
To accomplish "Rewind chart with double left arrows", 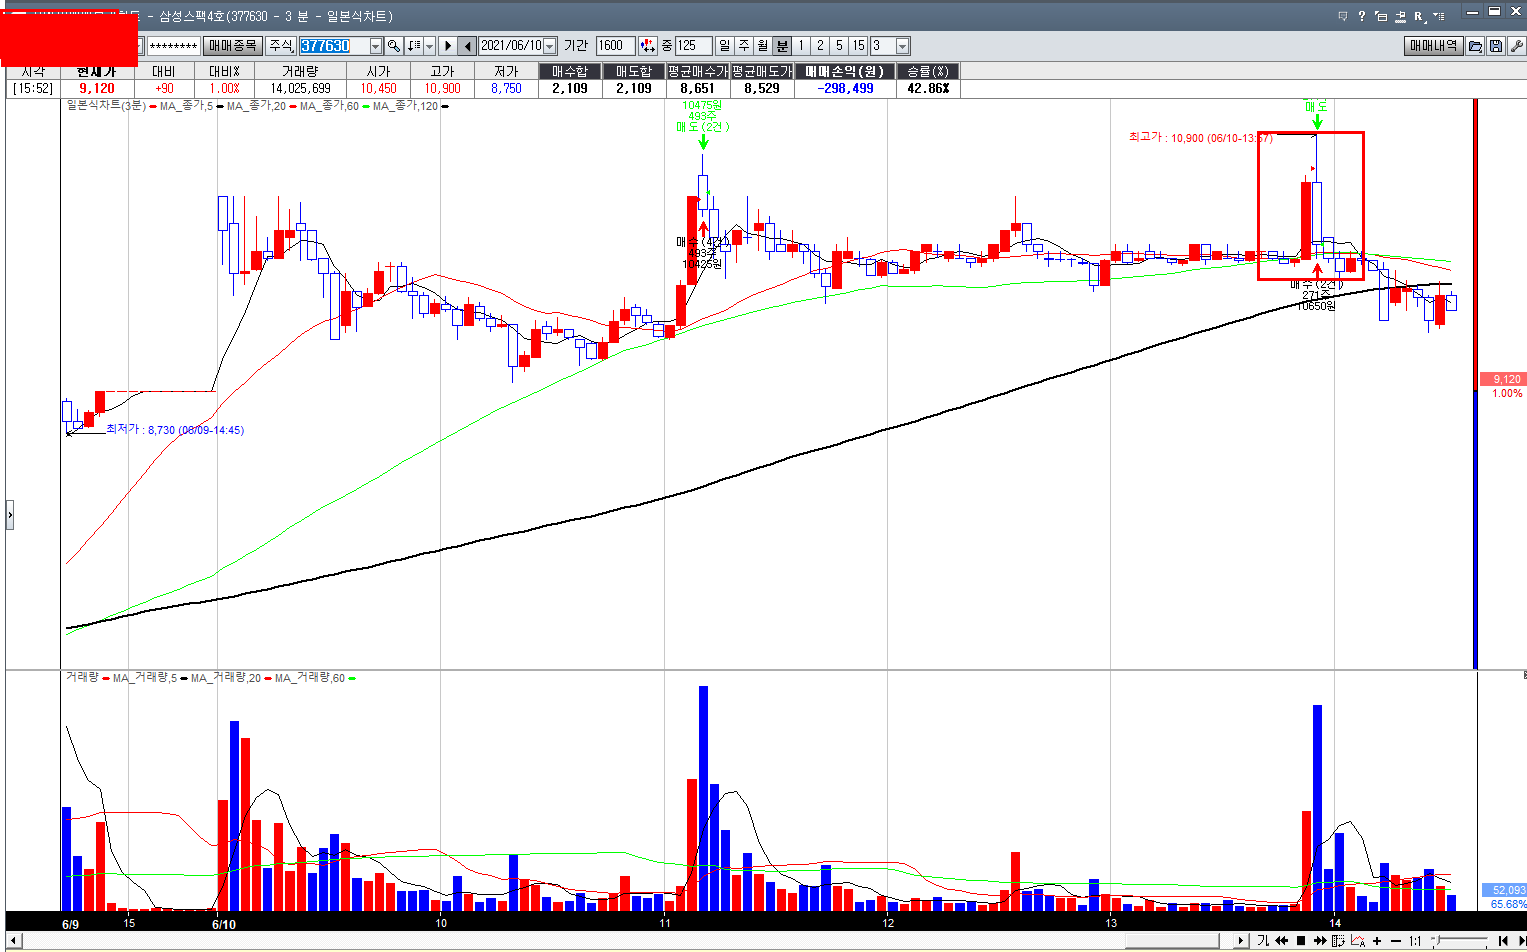I will pyautogui.click(x=1281, y=941).
